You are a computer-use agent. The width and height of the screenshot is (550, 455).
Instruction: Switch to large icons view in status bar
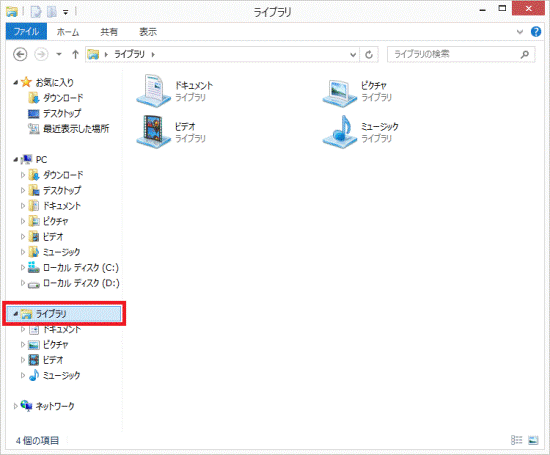click(533, 440)
